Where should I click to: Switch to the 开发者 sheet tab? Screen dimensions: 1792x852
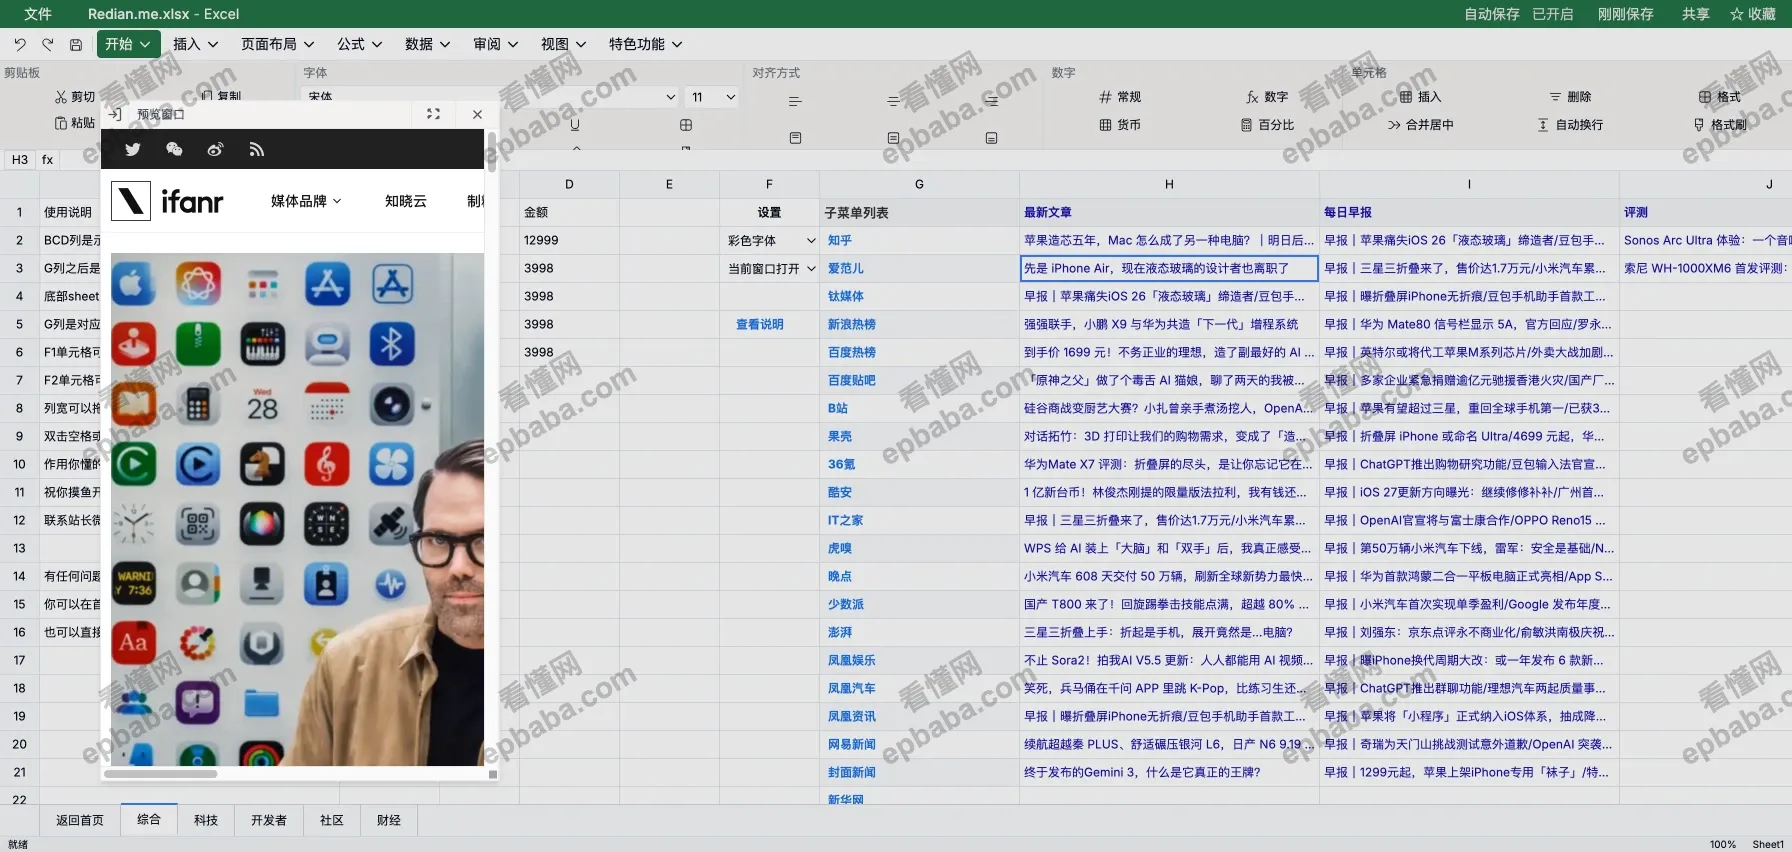[x=269, y=819]
